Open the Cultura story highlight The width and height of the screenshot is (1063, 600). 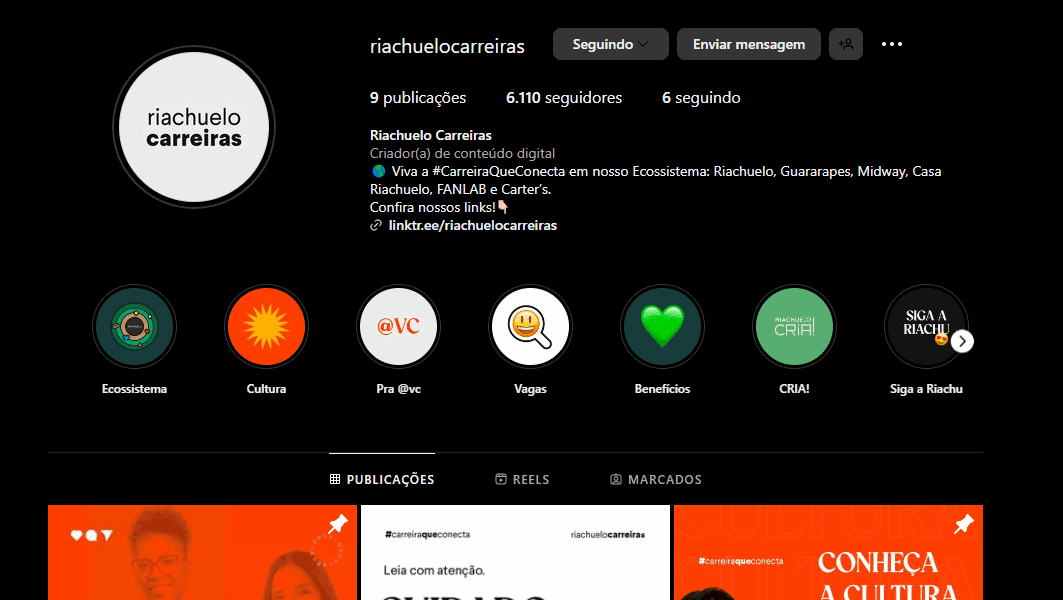(x=266, y=326)
